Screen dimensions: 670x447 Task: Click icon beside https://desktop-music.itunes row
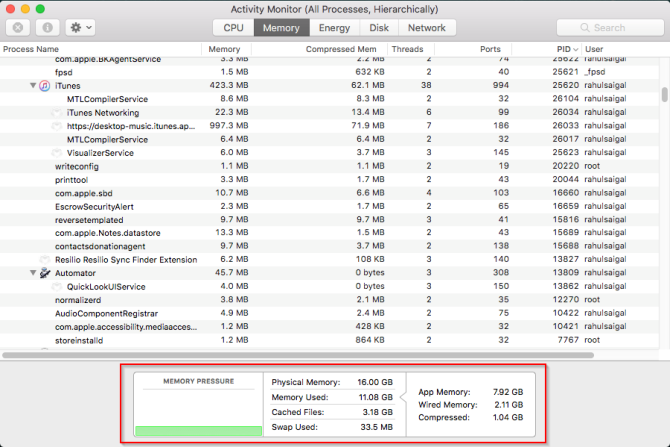(x=56, y=126)
